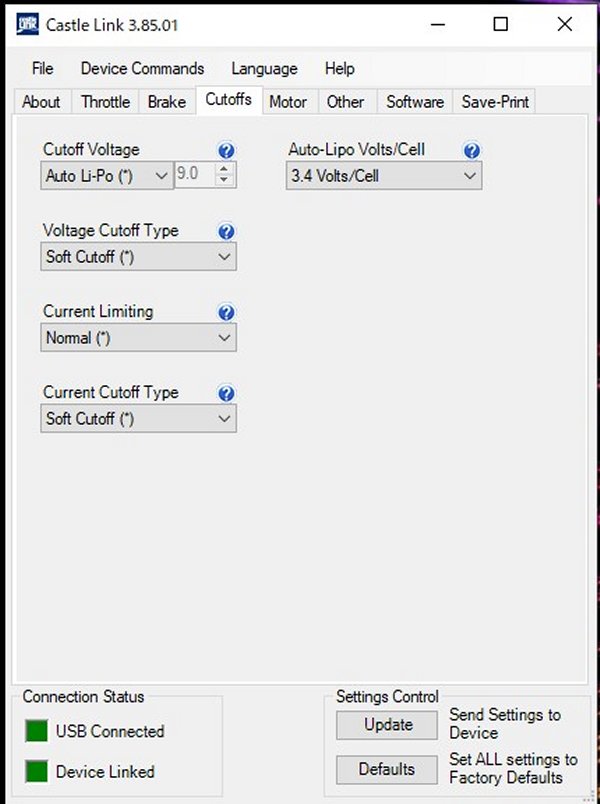
Task: Switch to the Throttle tab
Action: [x=105, y=102]
